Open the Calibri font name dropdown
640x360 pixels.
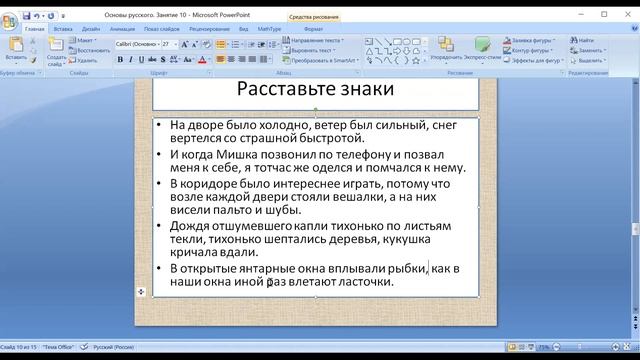158,44
